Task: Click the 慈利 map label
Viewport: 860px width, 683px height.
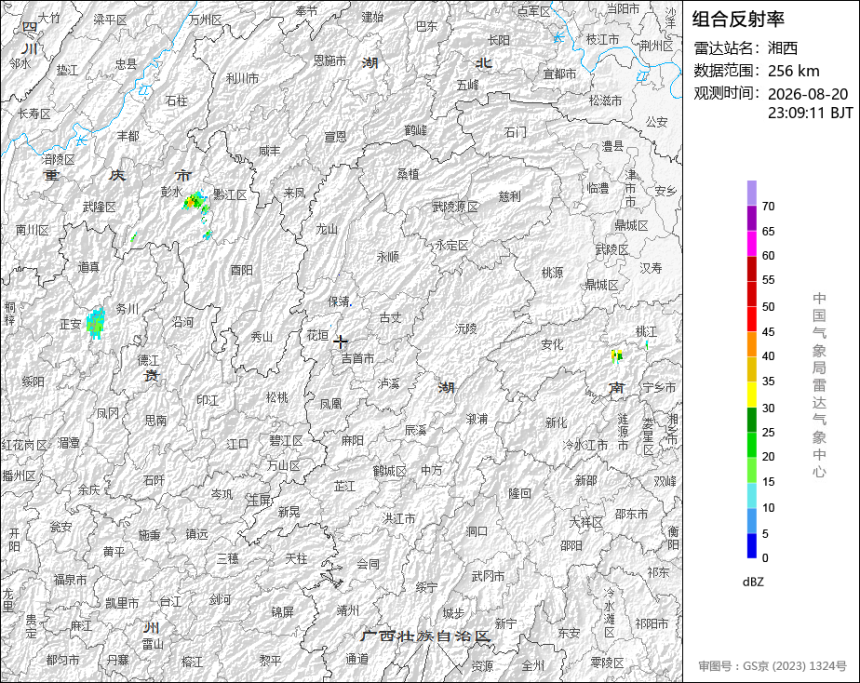Action: [x=509, y=196]
